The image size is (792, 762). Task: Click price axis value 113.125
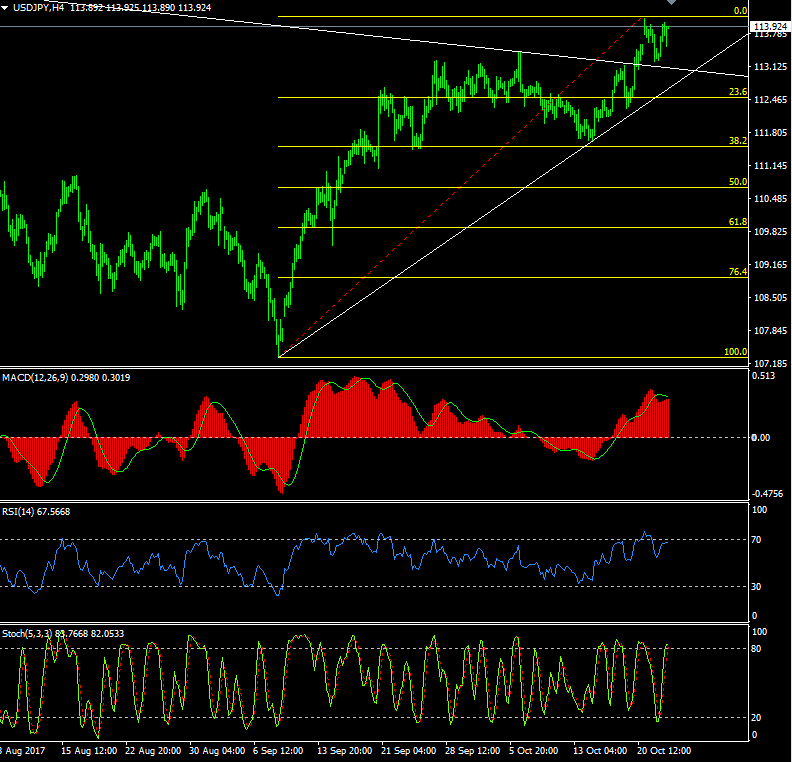pyautogui.click(x=770, y=67)
